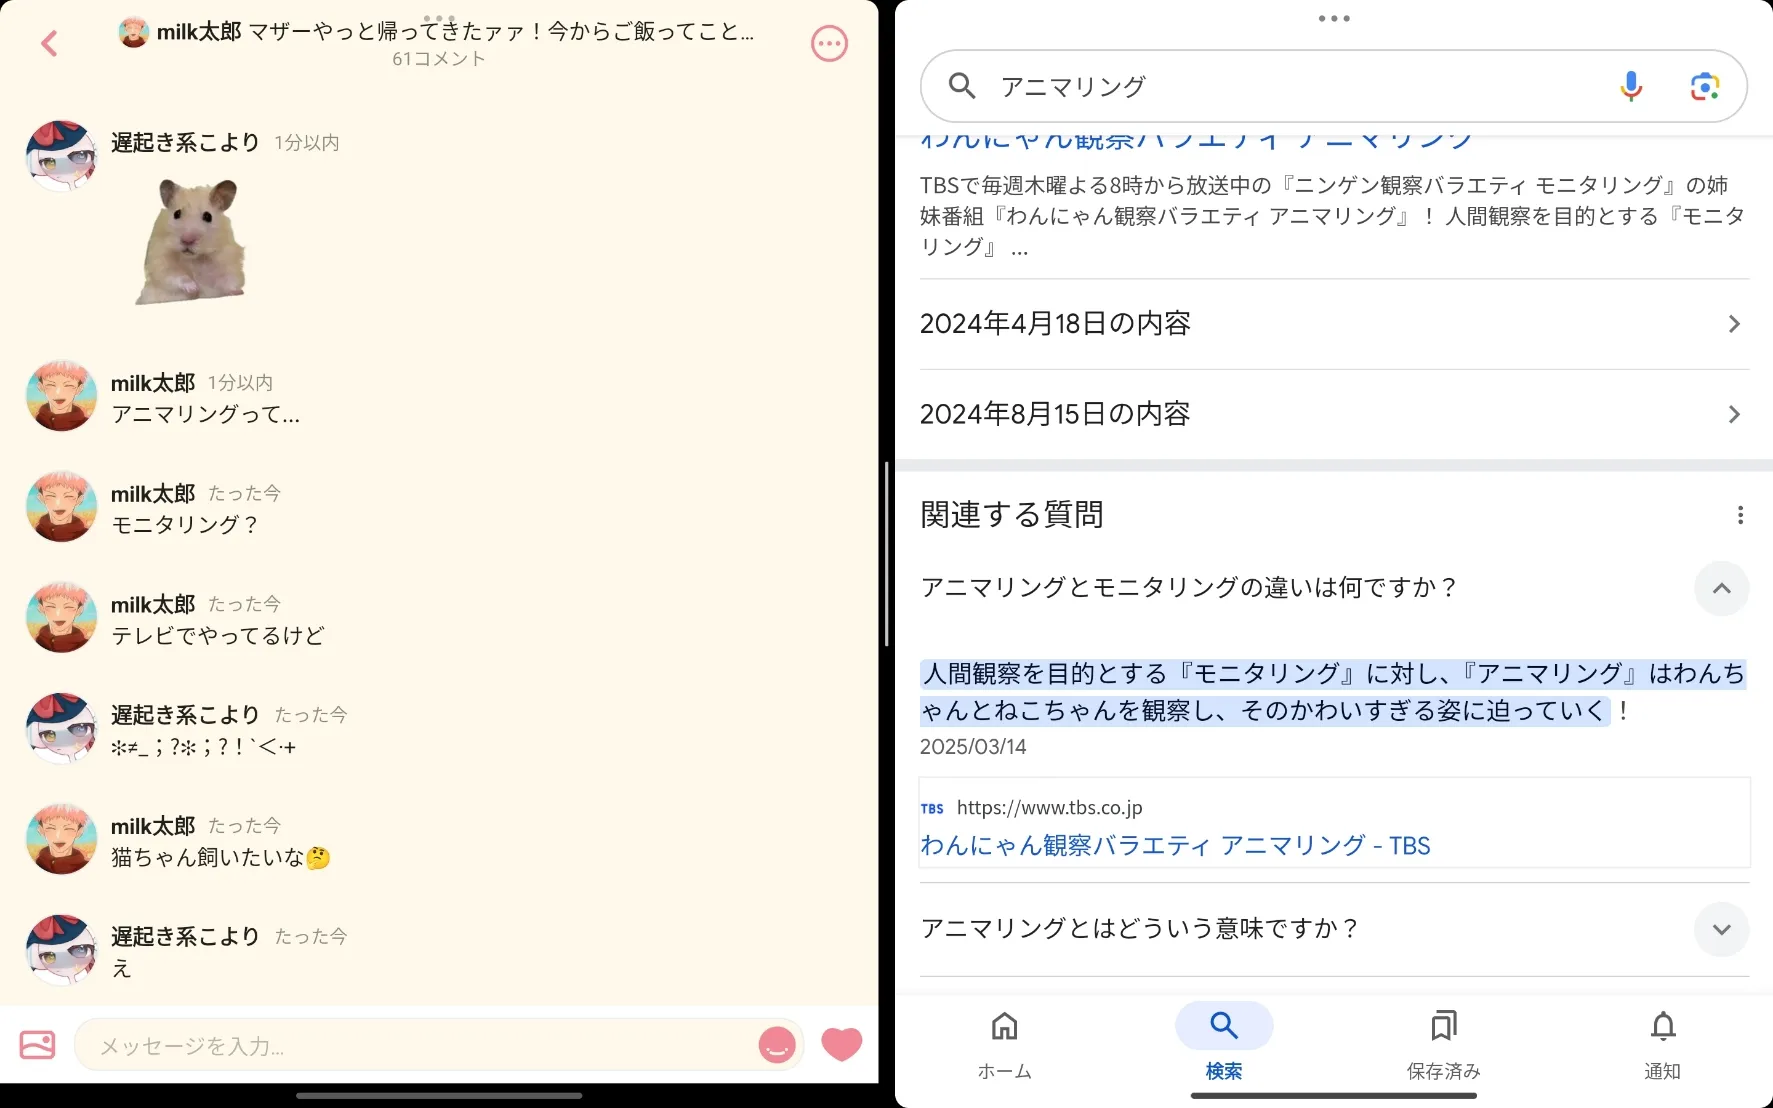
Task: Grab the split-screen divider handle
Action: [x=886, y=554]
